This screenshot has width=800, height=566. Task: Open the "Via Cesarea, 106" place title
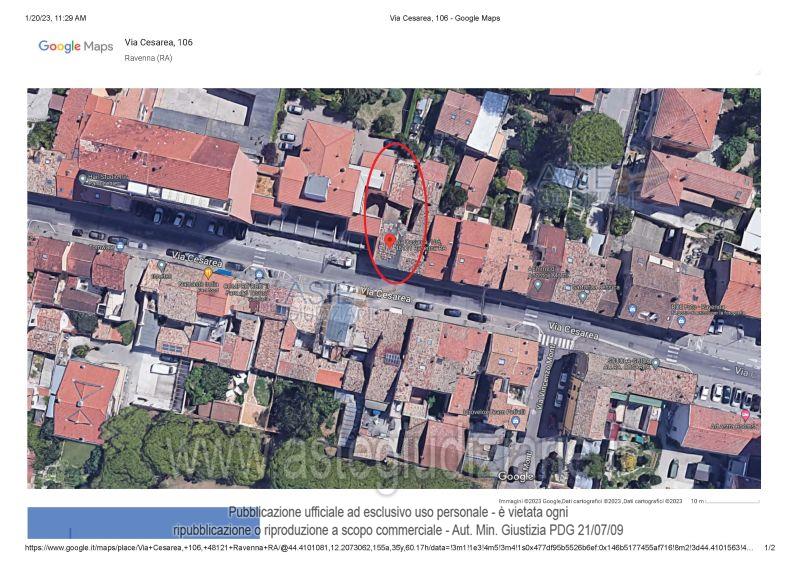coord(158,43)
